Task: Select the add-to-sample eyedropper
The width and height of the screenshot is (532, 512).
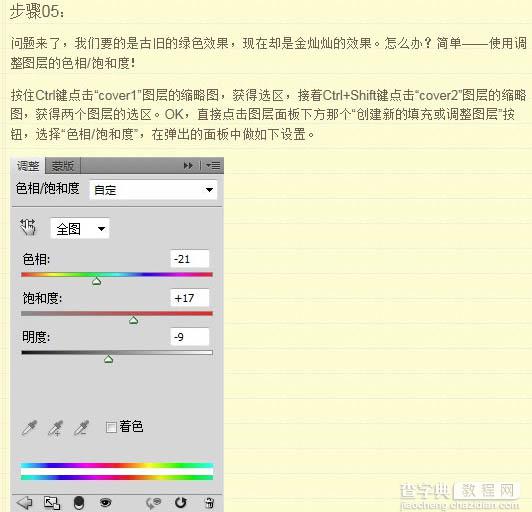Action: coord(55,428)
